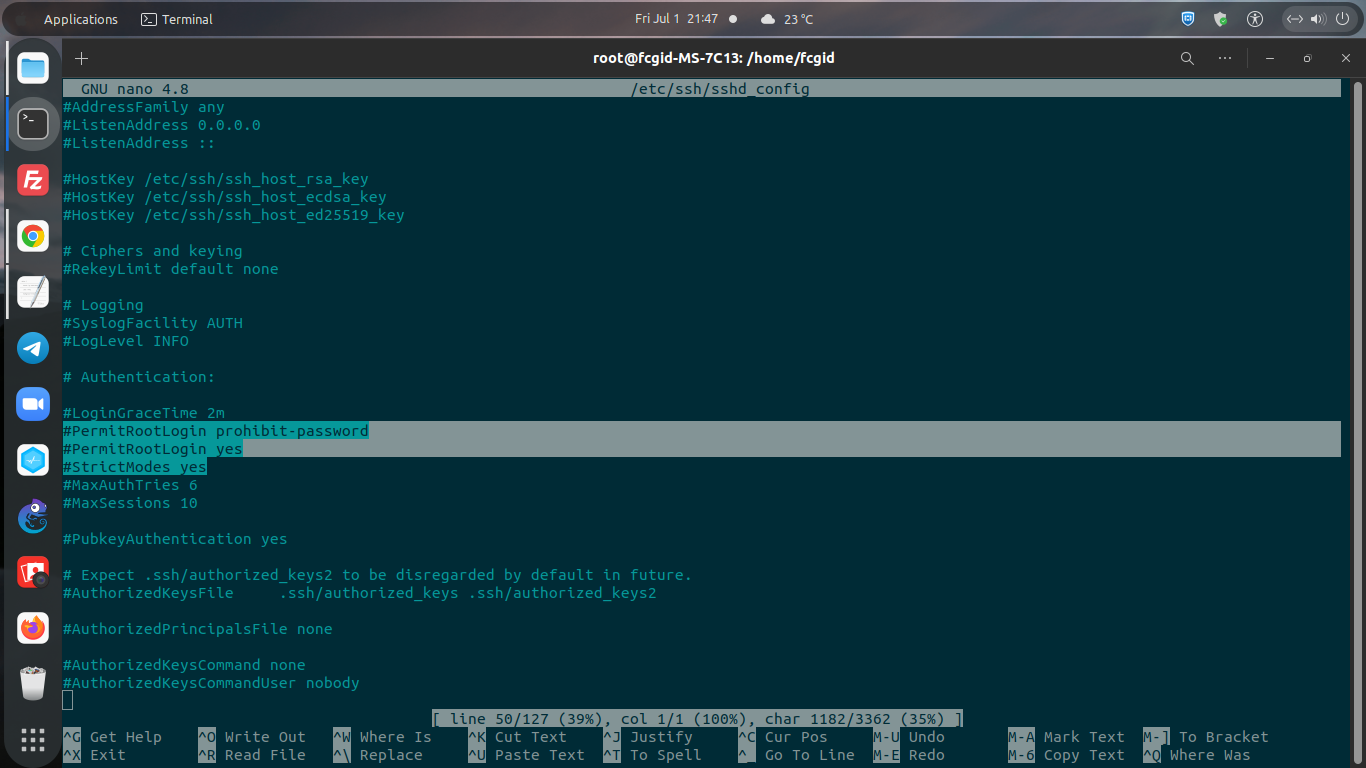1366x768 pixels.
Task: Click the ^K Cut Text shortcut
Action: (x=517, y=737)
